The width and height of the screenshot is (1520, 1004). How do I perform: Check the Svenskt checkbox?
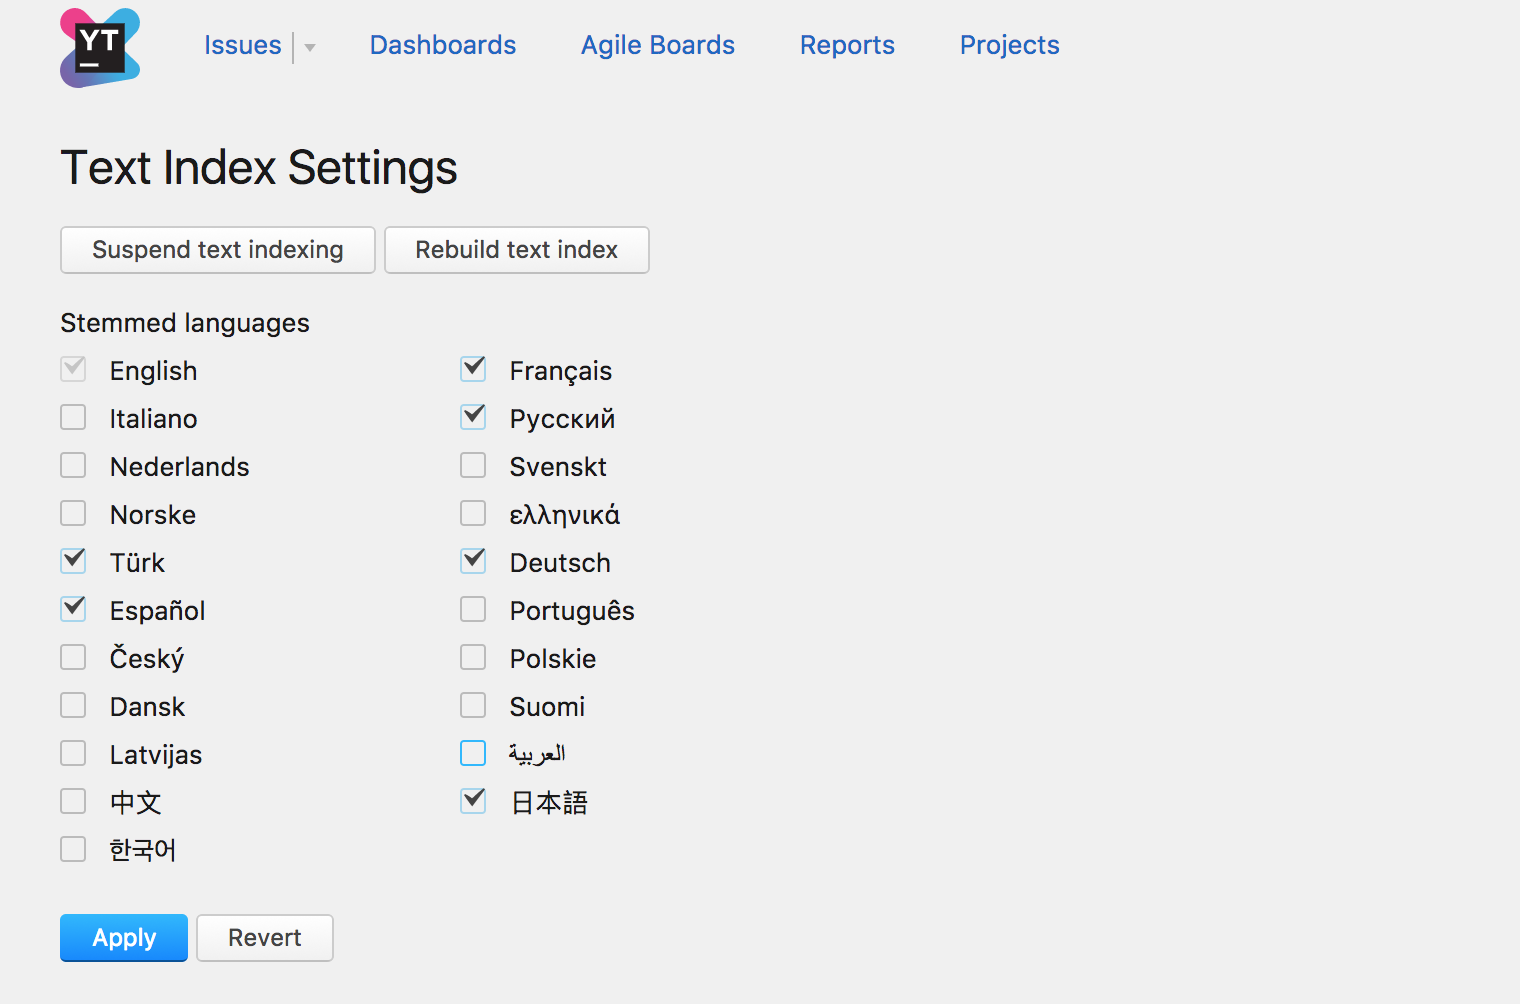pyautogui.click(x=473, y=465)
